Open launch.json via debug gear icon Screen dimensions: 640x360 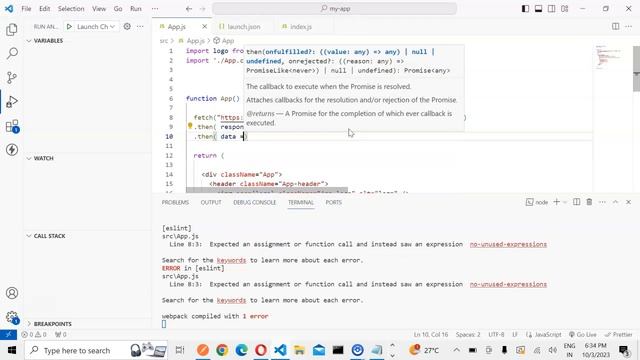(127, 27)
